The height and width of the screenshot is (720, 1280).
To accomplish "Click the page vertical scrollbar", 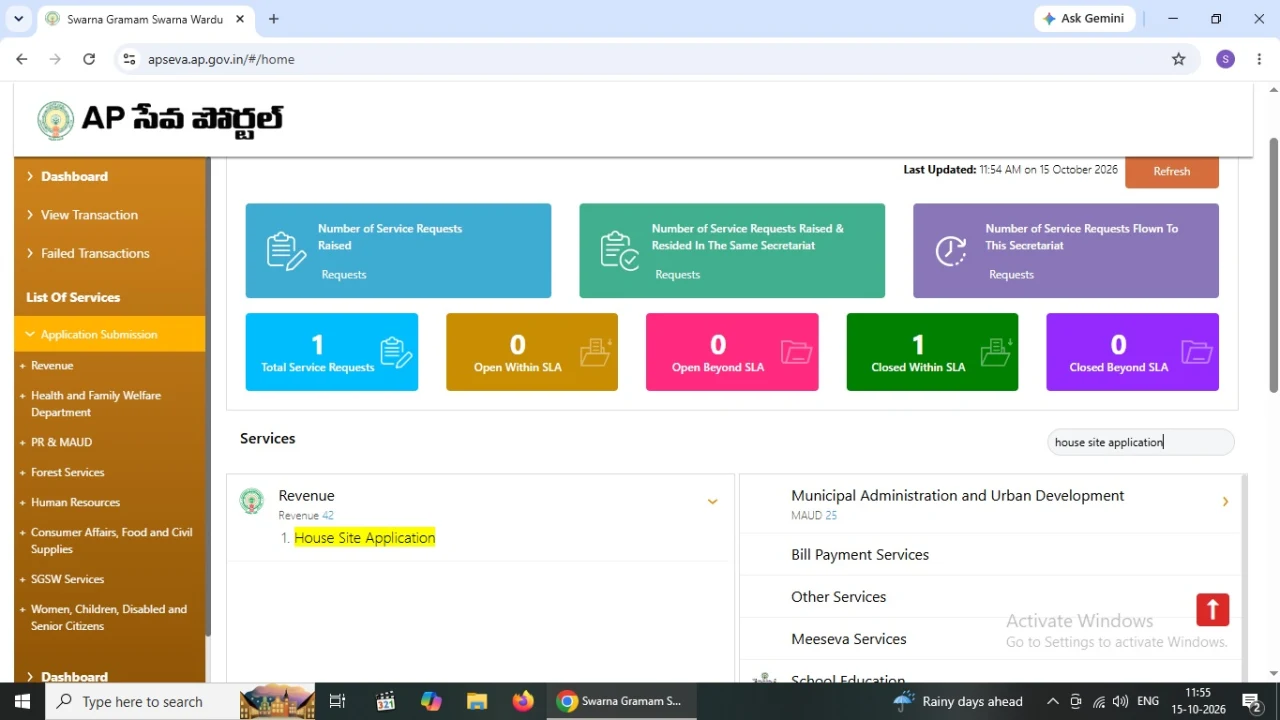I will pyautogui.click(x=1273, y=265).
